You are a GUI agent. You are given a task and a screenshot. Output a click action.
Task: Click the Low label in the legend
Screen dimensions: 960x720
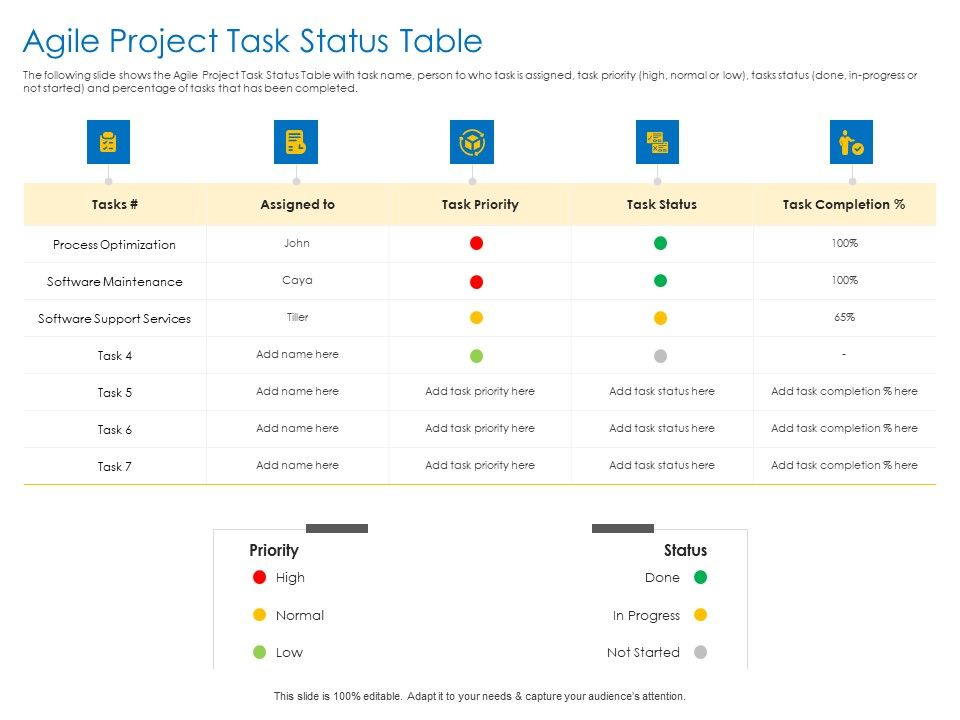click(290, 653)
